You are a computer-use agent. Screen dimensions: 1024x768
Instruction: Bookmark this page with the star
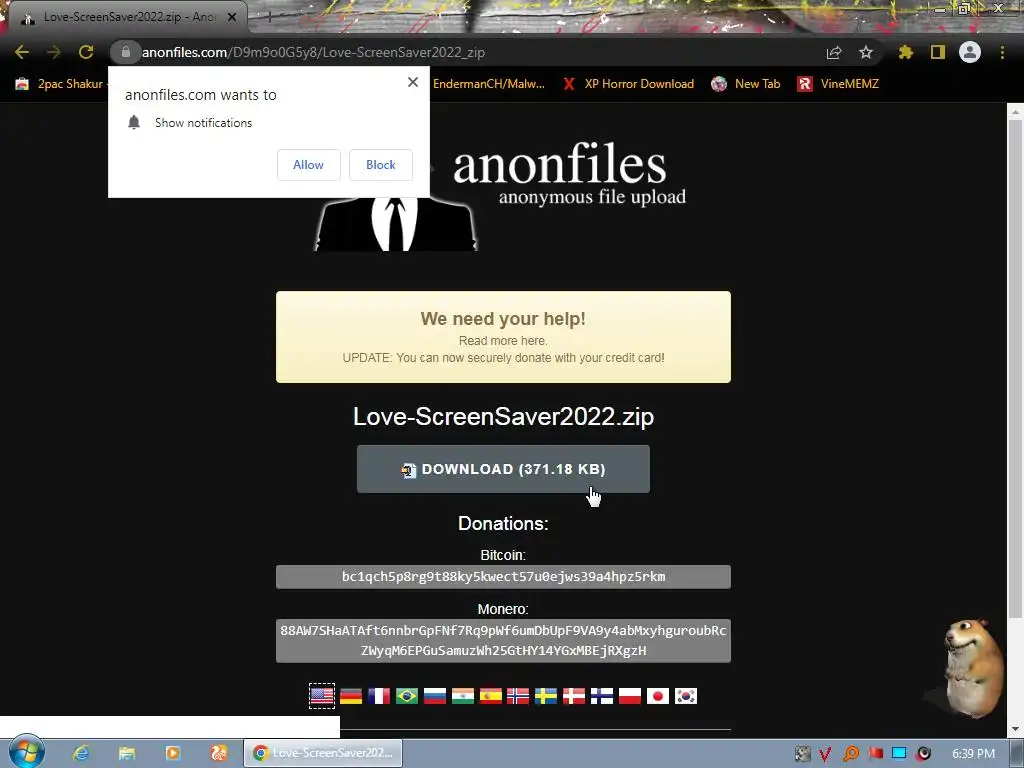click(866, 52)
